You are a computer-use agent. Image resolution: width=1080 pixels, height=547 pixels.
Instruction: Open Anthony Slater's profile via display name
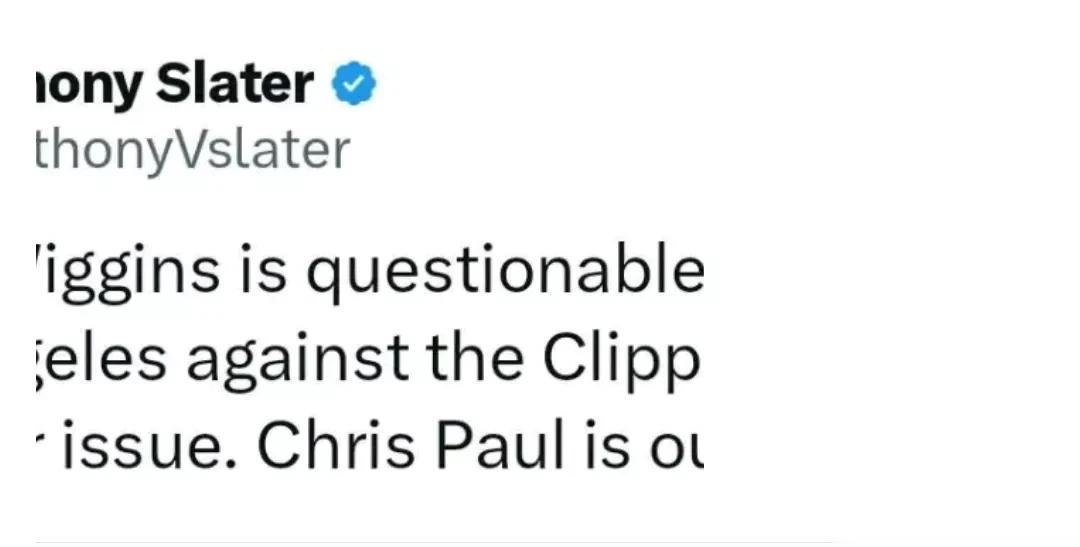174,85
